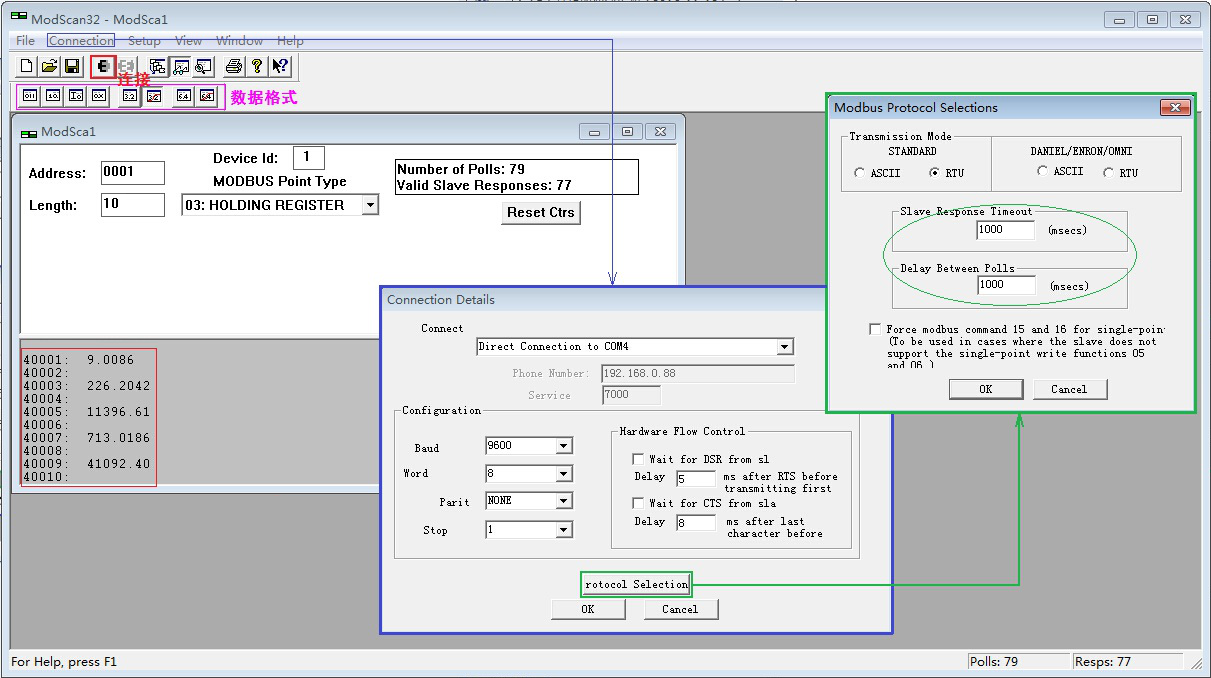
Task: Select DANIEL/ENRON/OMNI RTU mode
Action: [x=1108, y=172]
